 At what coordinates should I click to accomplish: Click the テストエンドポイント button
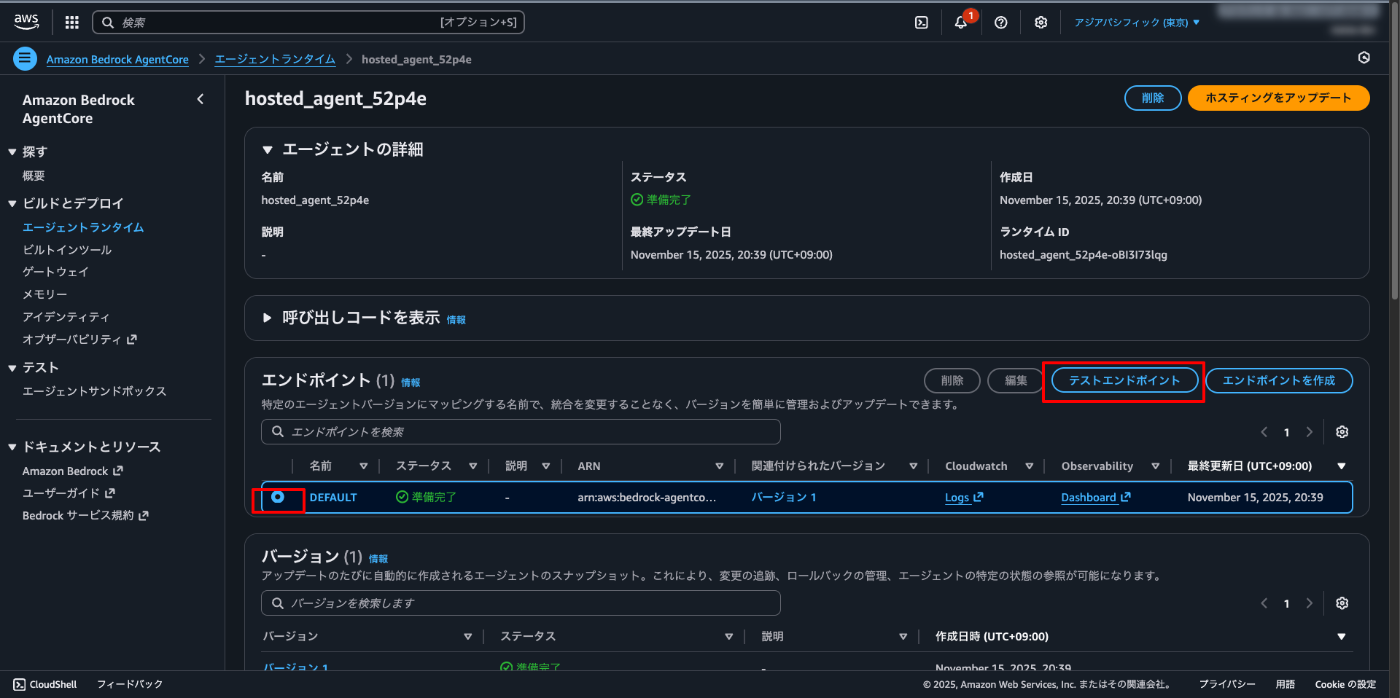(1125, 381)
